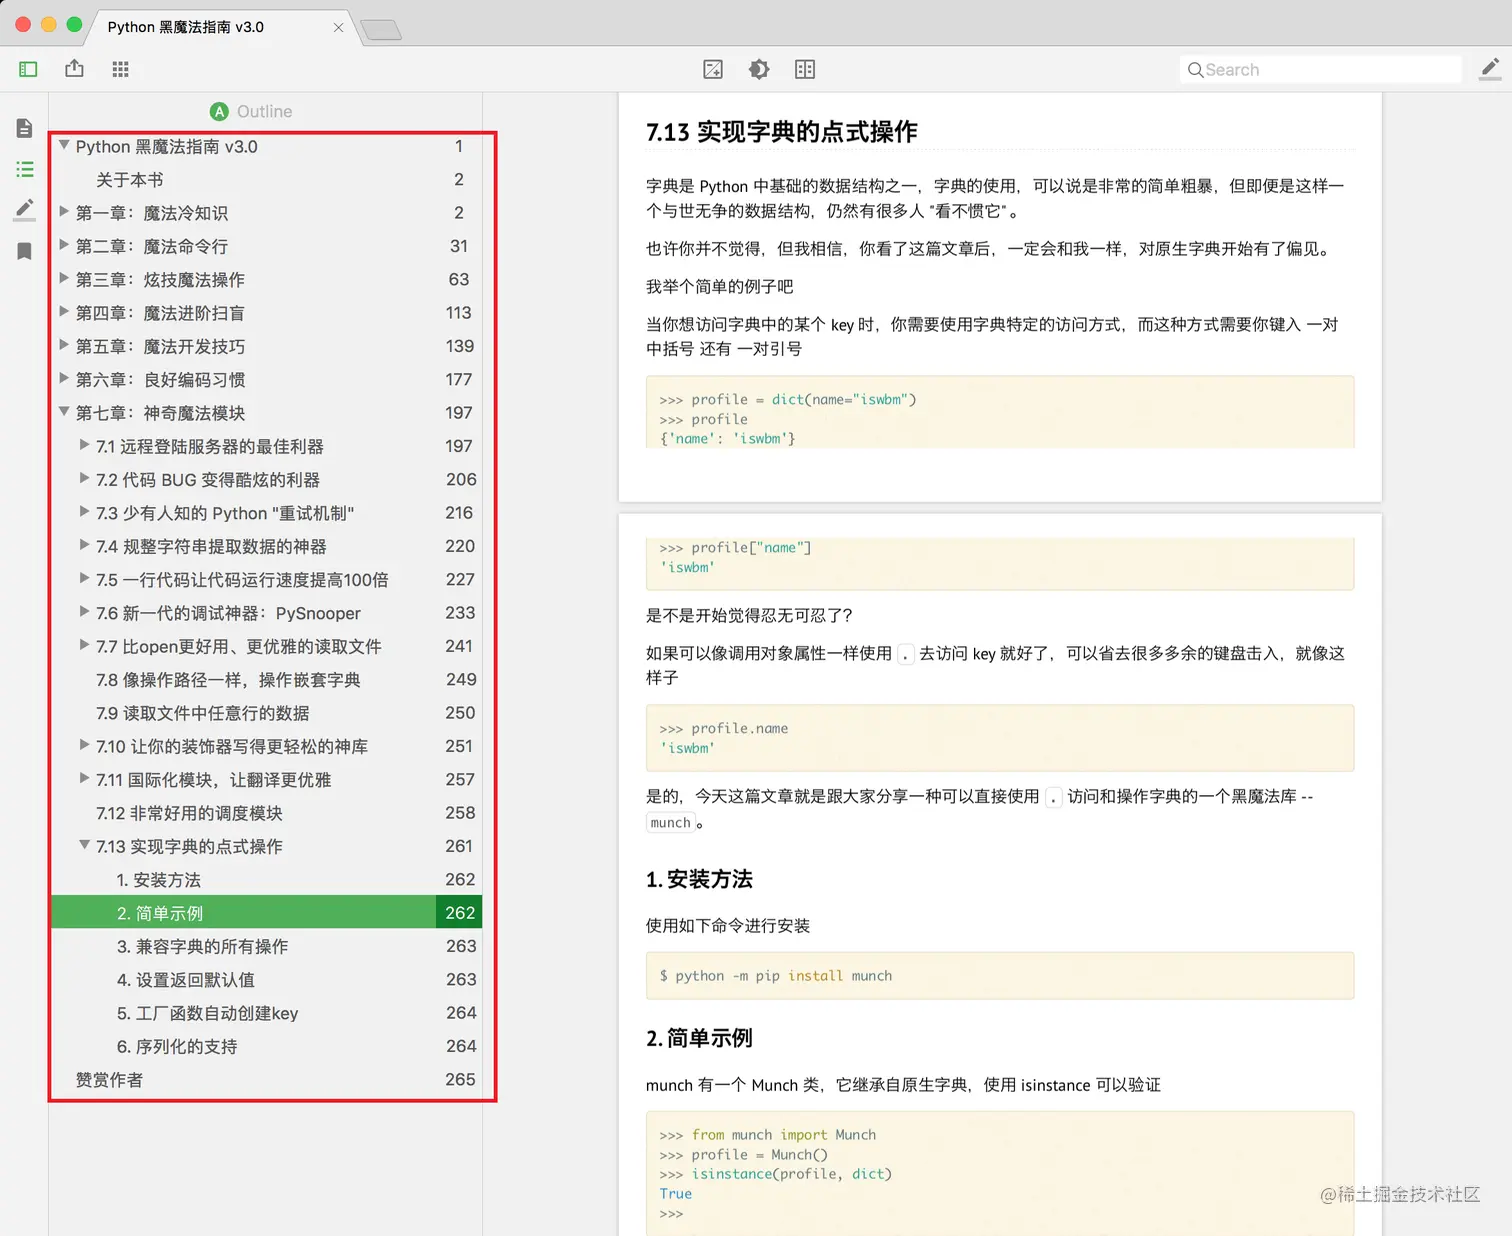Open the thumbnail grid view icon
Screen dimensions: 1512x1236
[120, 69]
